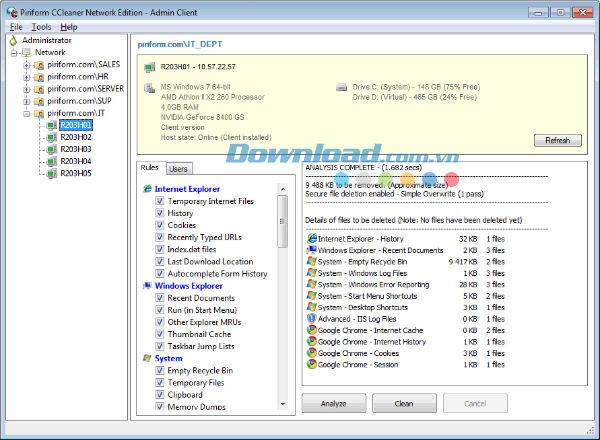Click the Clean button
600x440 pixels.
coord(404,403)
